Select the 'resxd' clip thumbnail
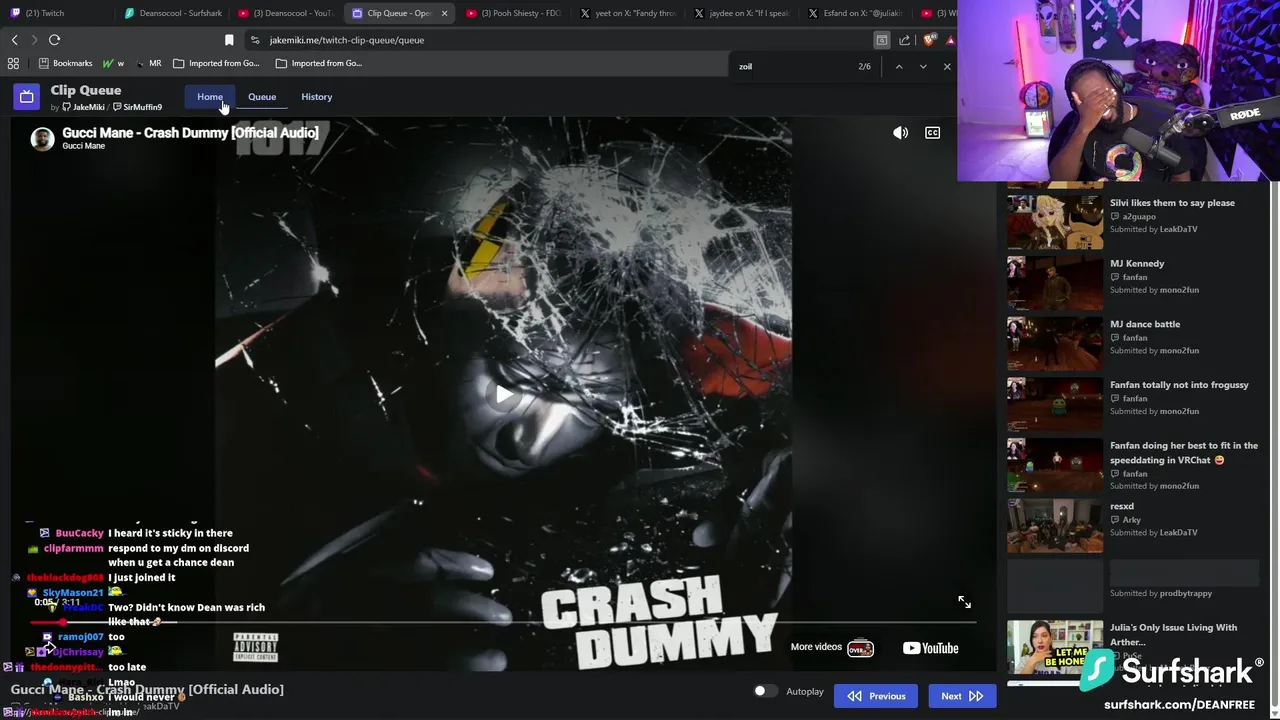Screen dimensions: 1280x720 point(1055,526)
